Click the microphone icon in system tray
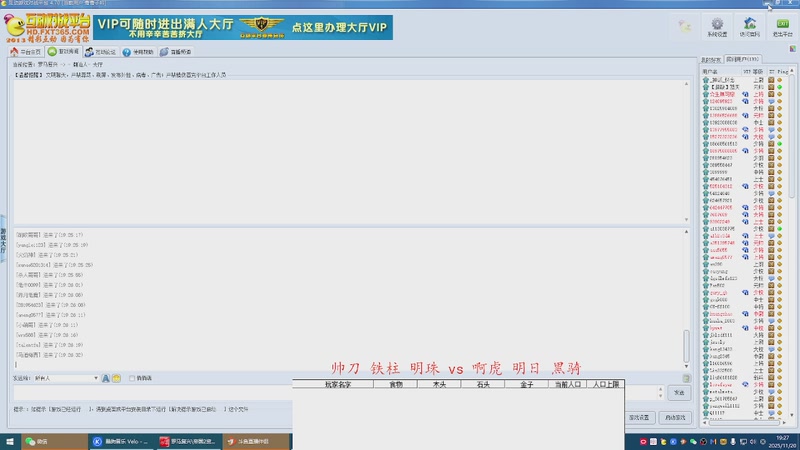800x450 pixels. [733, 442]
